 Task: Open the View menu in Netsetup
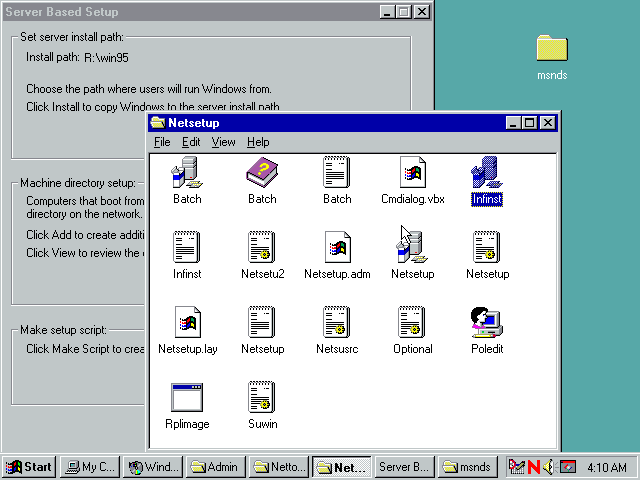tap(223, 142)
